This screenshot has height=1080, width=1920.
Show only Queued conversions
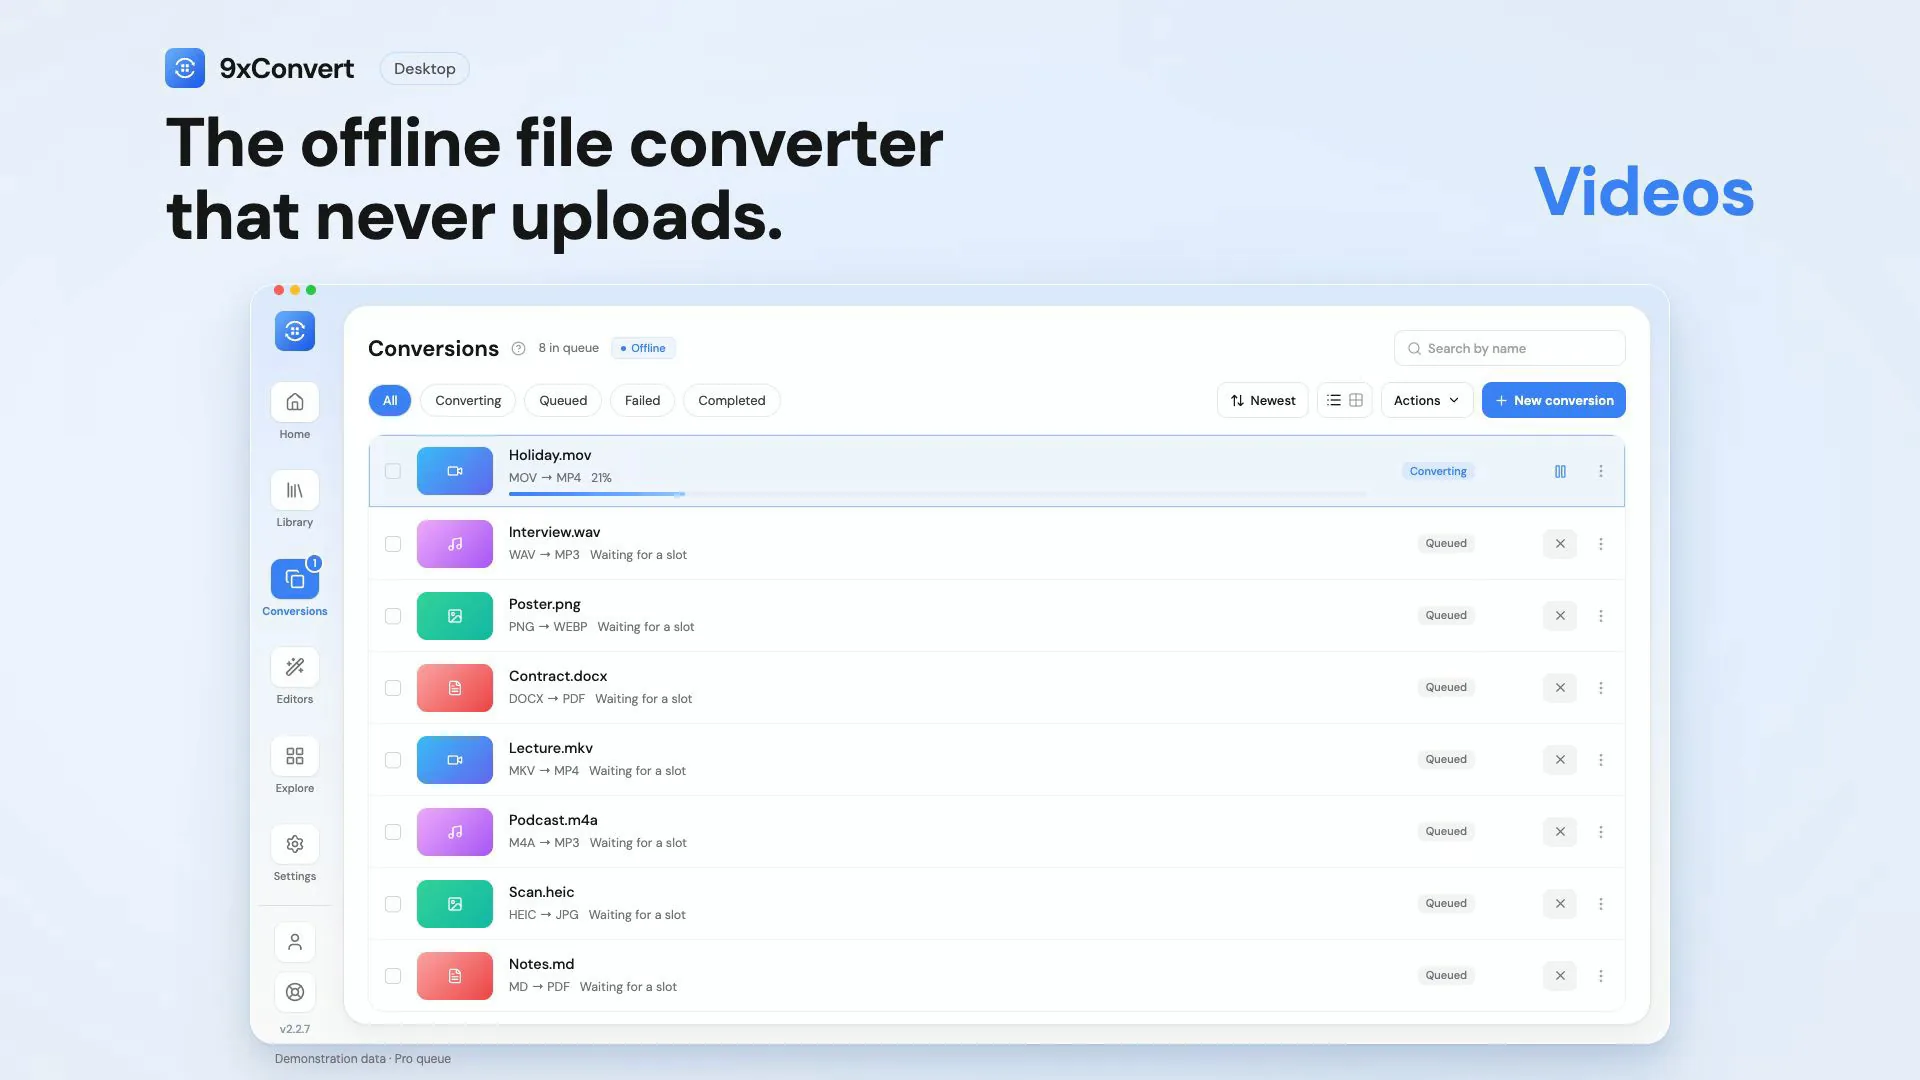point(563,400)
